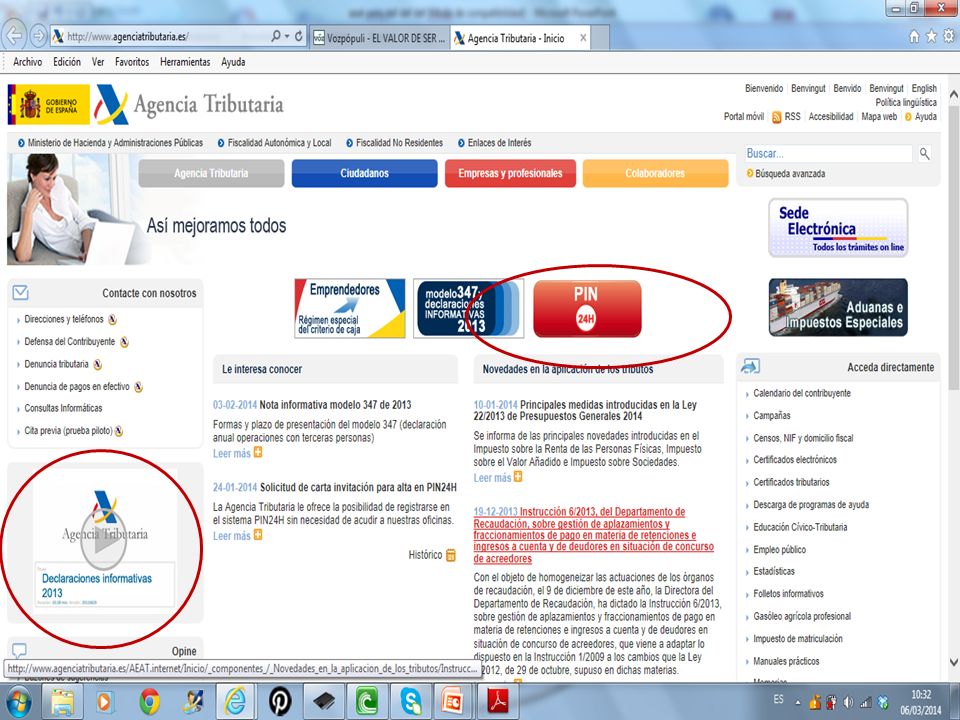Open the Archivo menu

(28, 62)
